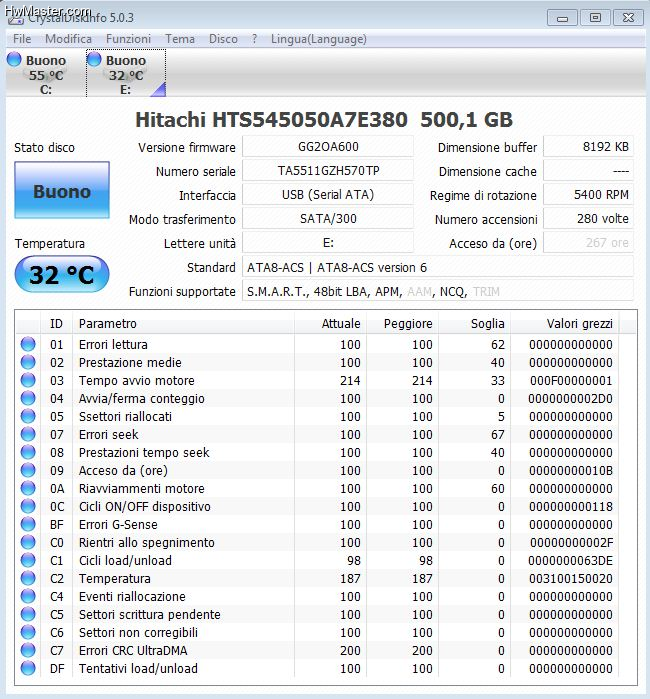Click the interface field USB (Serial ATA)
Viewport: 650px width, 699px height.
pos(328,195)
